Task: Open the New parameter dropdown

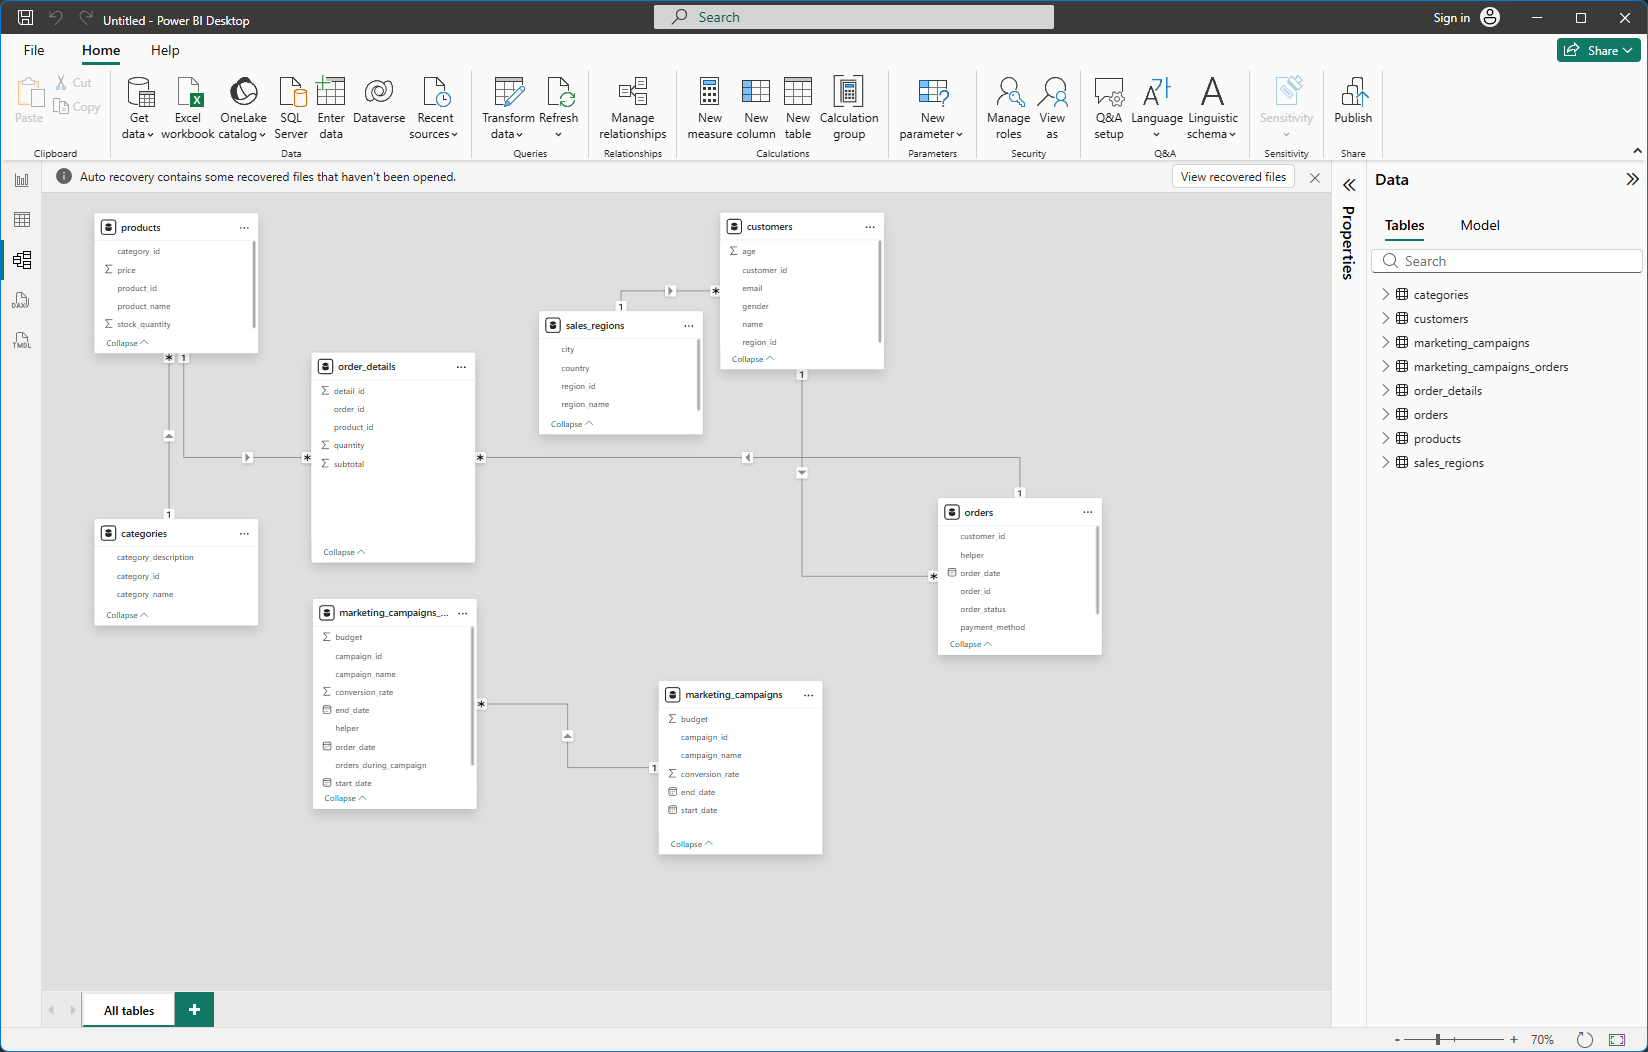Action: click(959, 135)
